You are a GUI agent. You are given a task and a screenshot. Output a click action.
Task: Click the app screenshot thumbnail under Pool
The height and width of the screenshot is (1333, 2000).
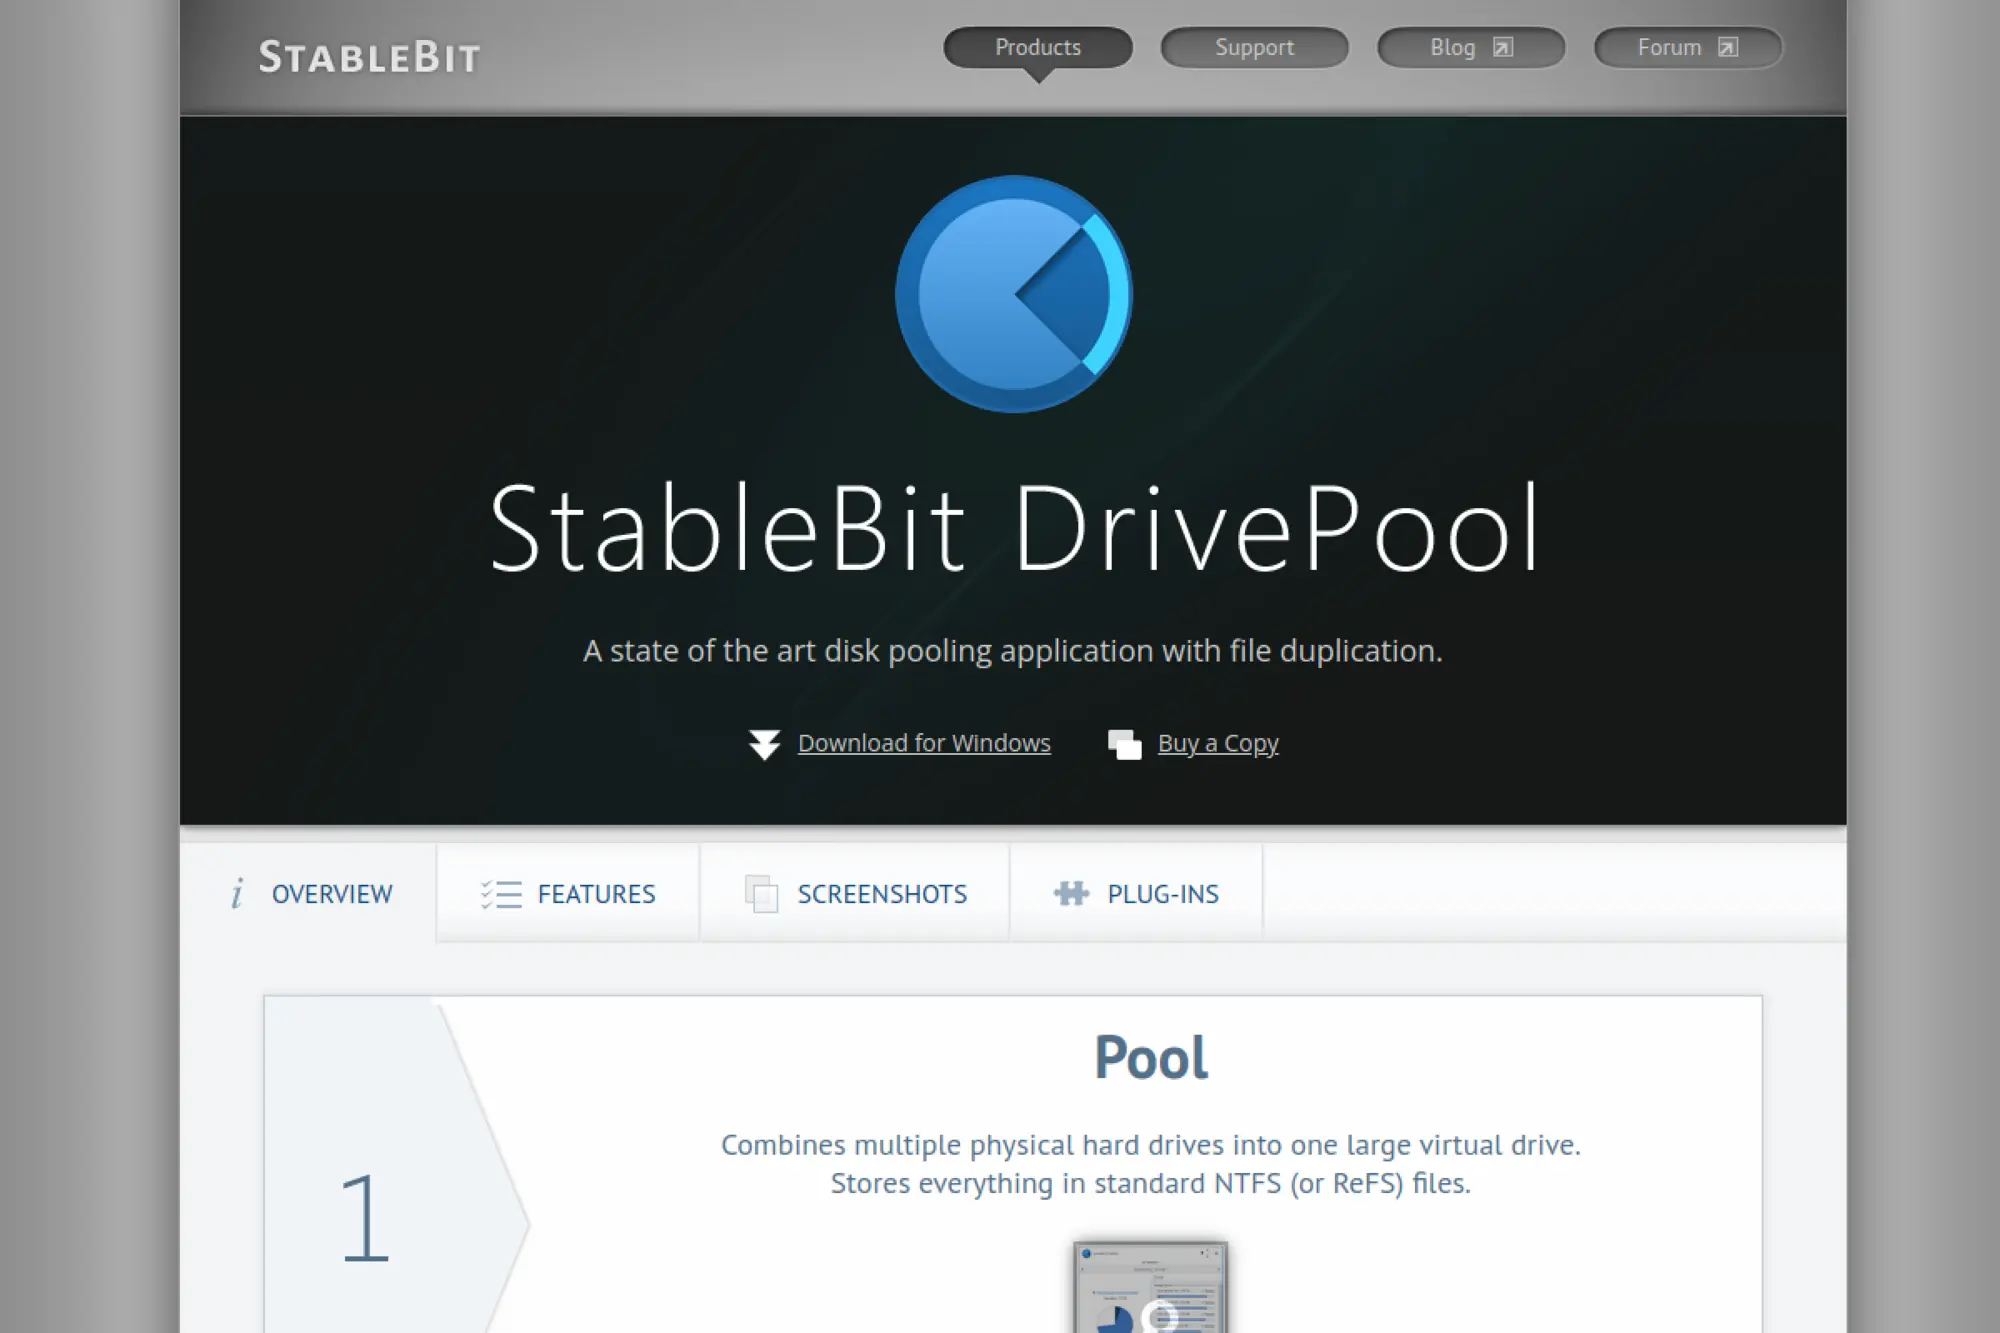click(x=1151, y=1290)
